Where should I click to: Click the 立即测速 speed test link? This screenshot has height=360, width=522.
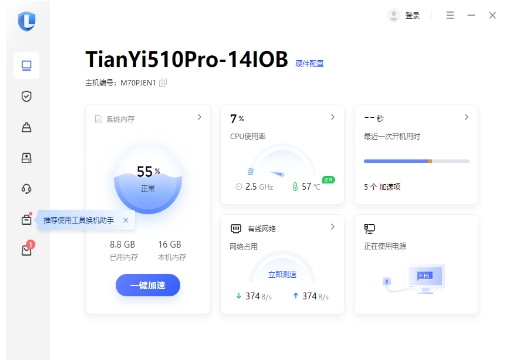click(x=282, y=275)
